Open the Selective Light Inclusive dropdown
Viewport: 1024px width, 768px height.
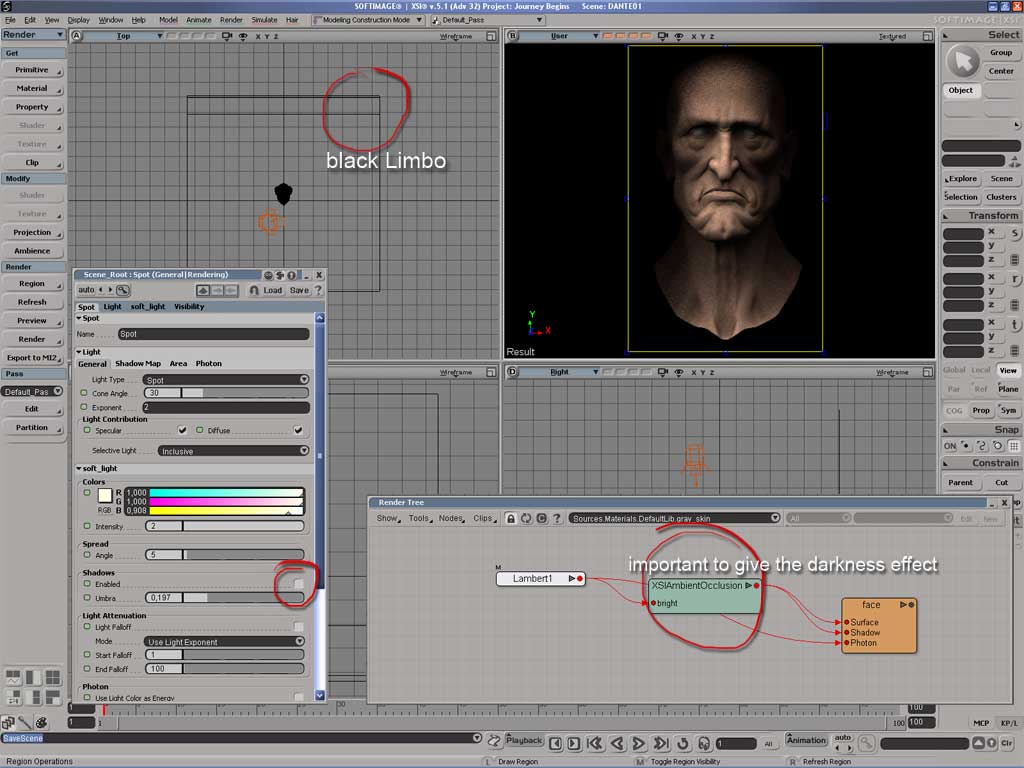point(233,451)
